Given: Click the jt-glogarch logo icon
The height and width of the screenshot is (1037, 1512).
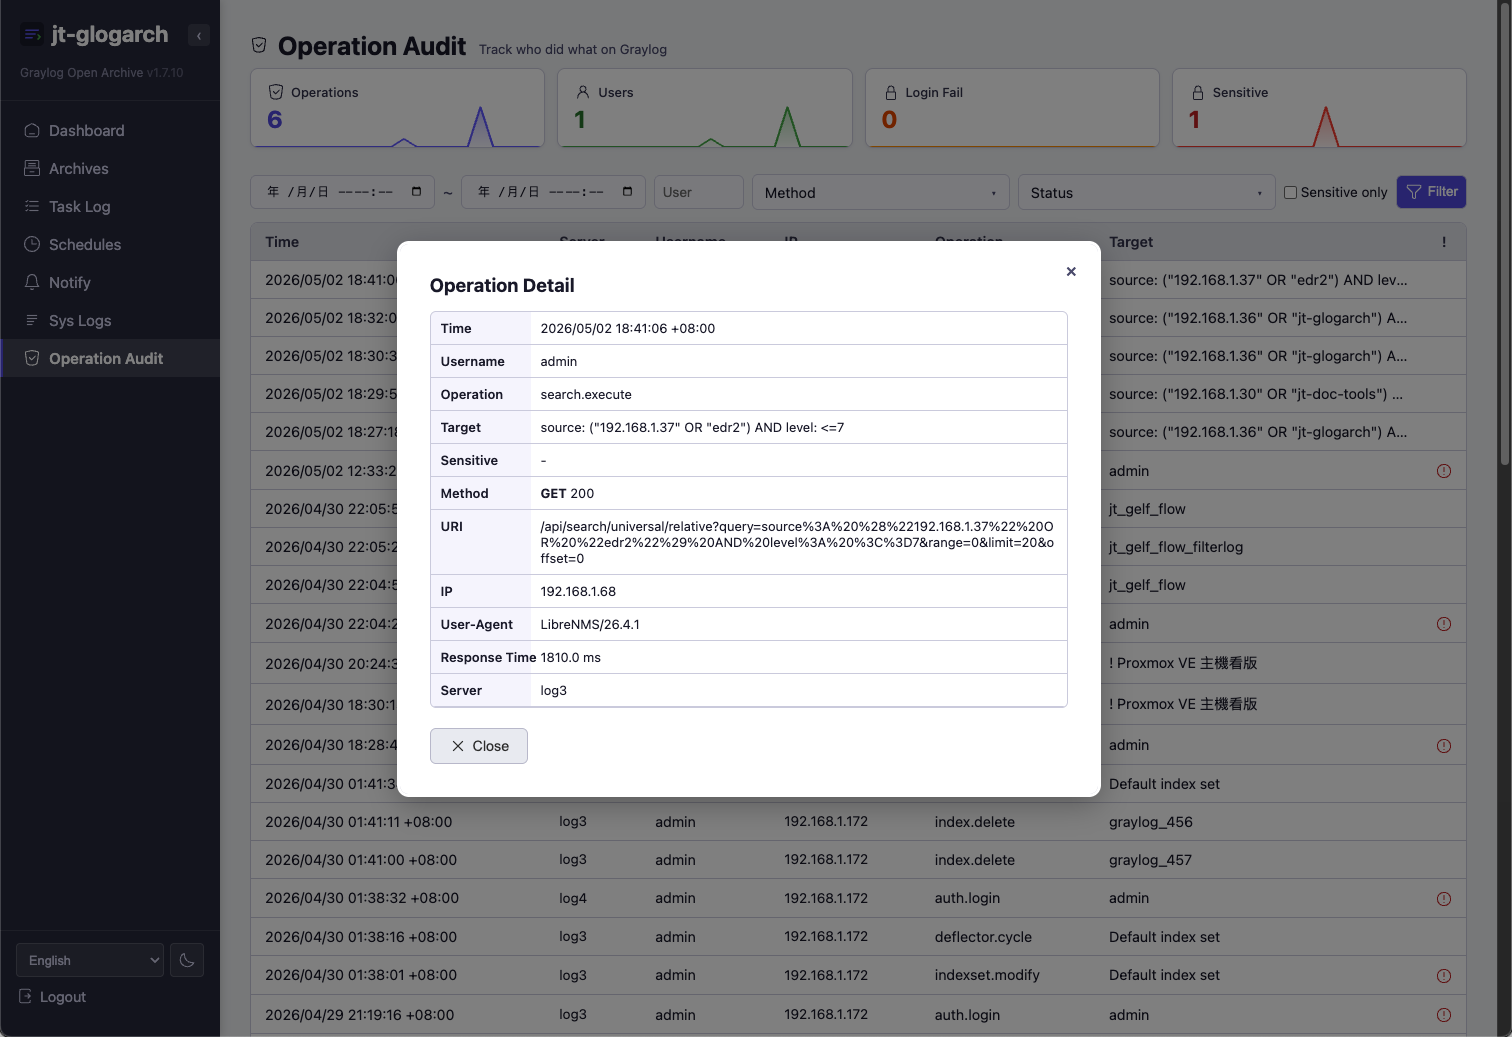Looking at the screenshot, I should pos(32,35).
